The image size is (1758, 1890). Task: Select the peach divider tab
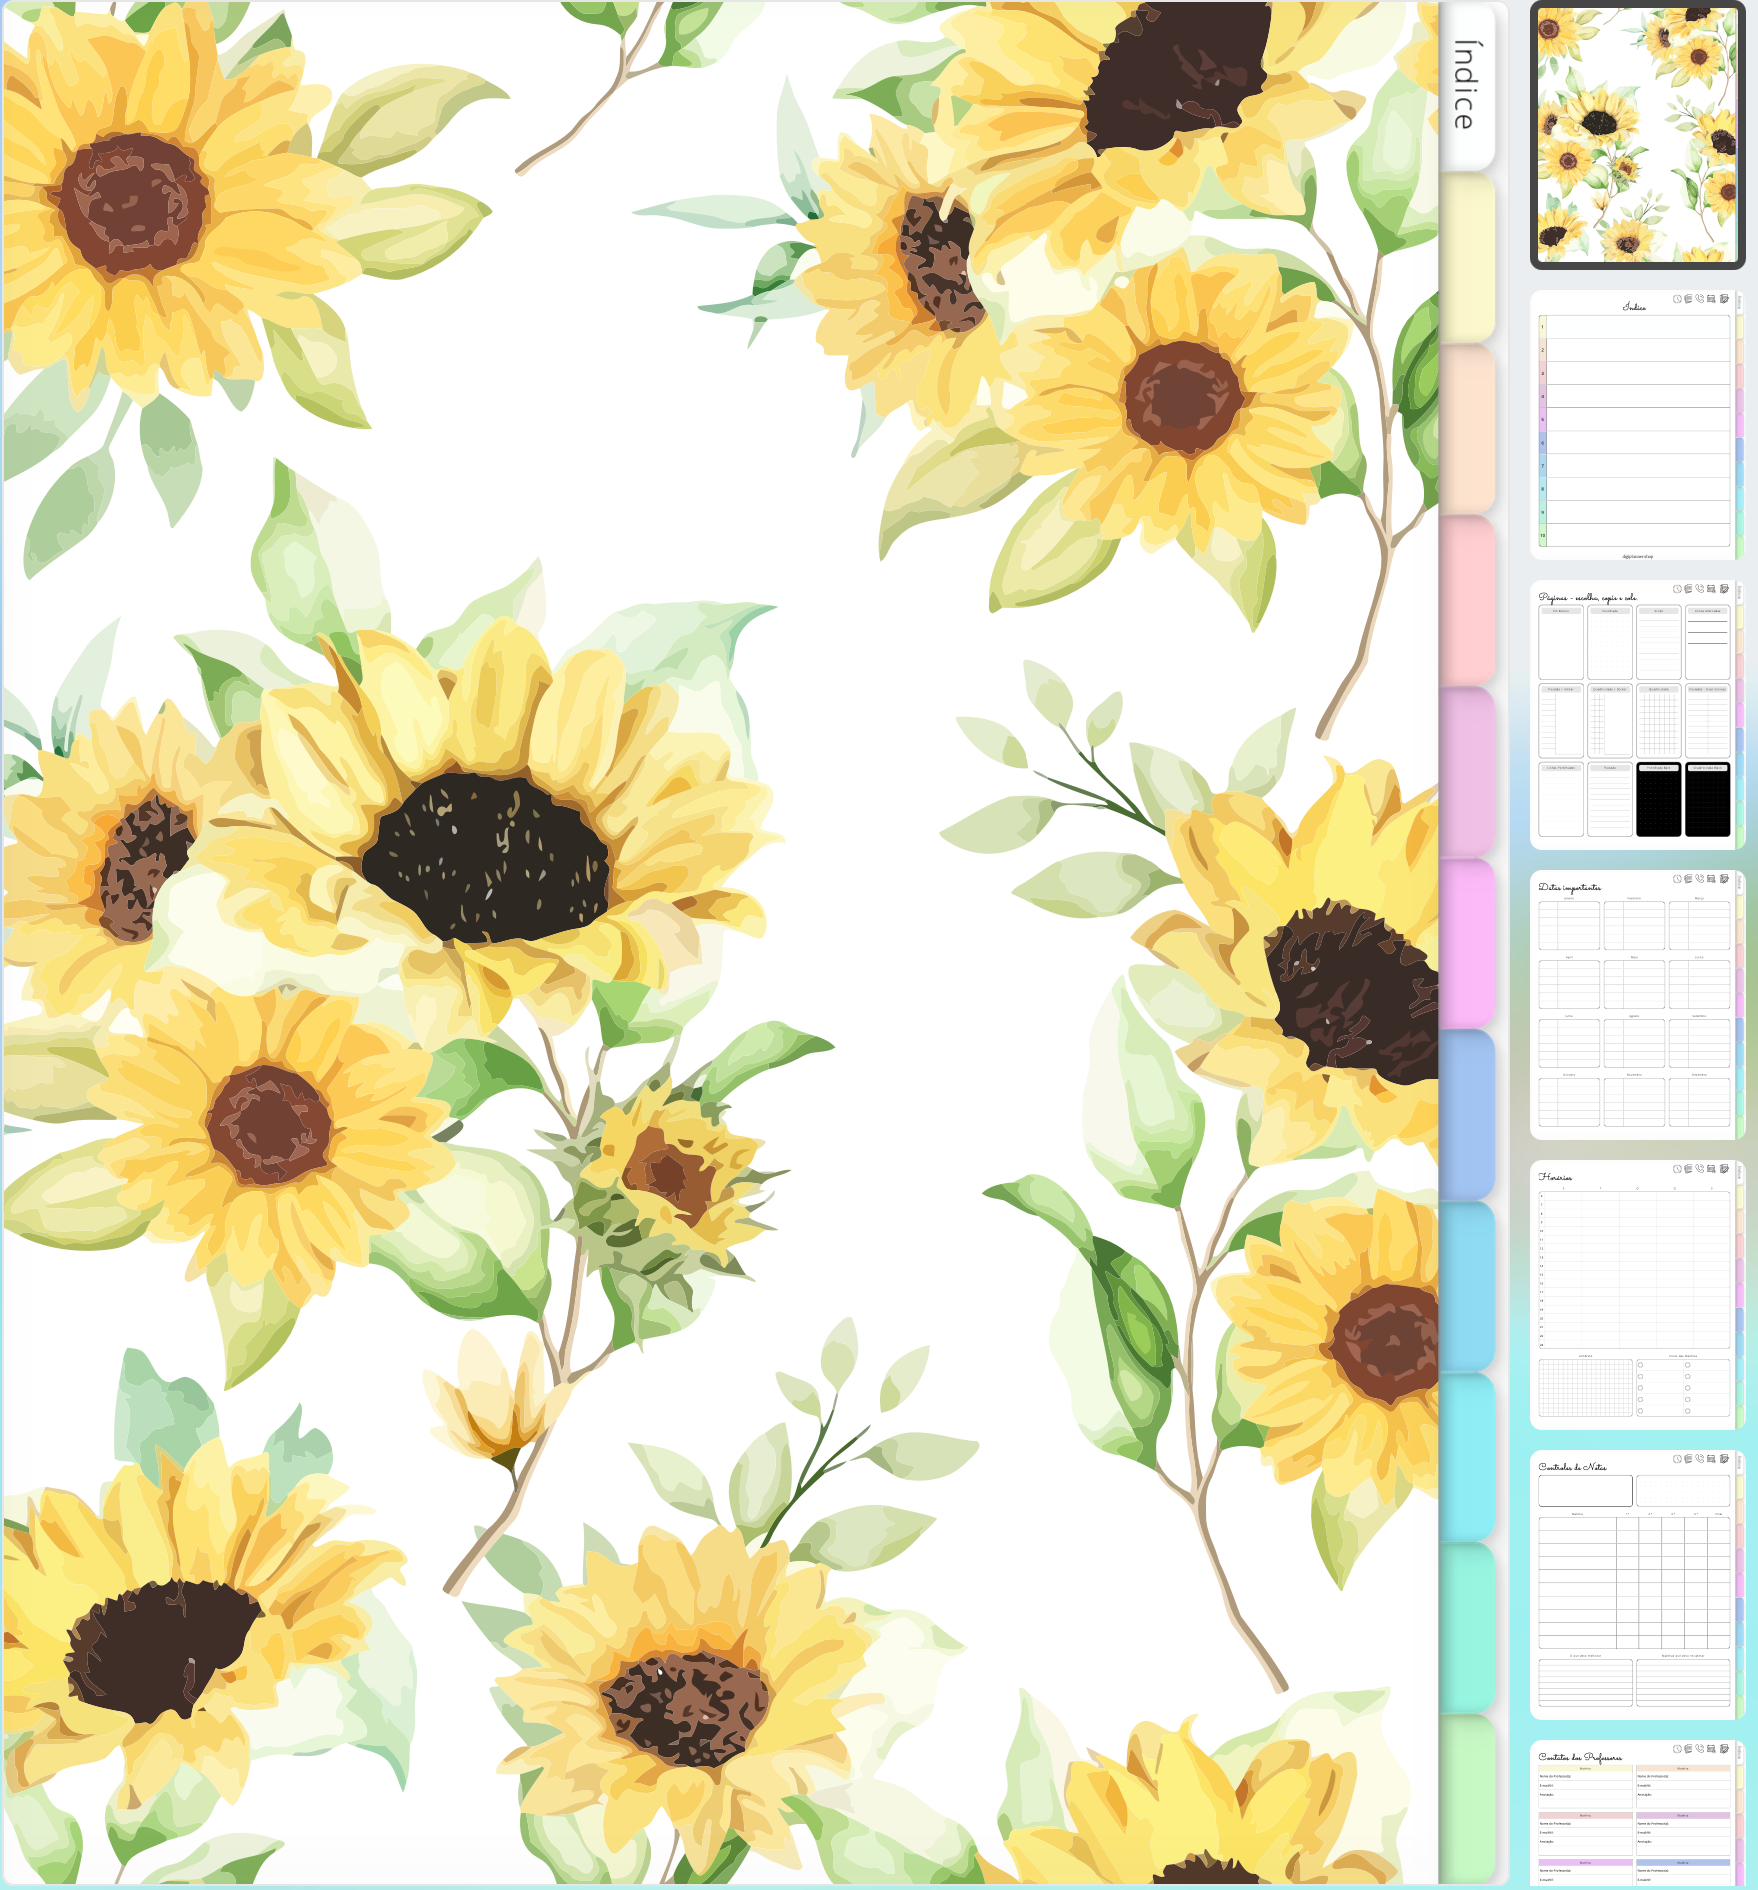point(1466,429)
